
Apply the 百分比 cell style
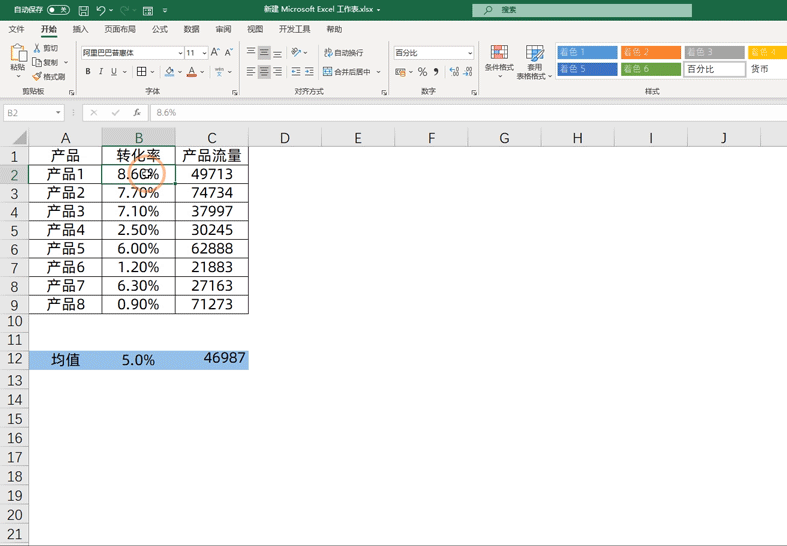[x=714, y=69]
